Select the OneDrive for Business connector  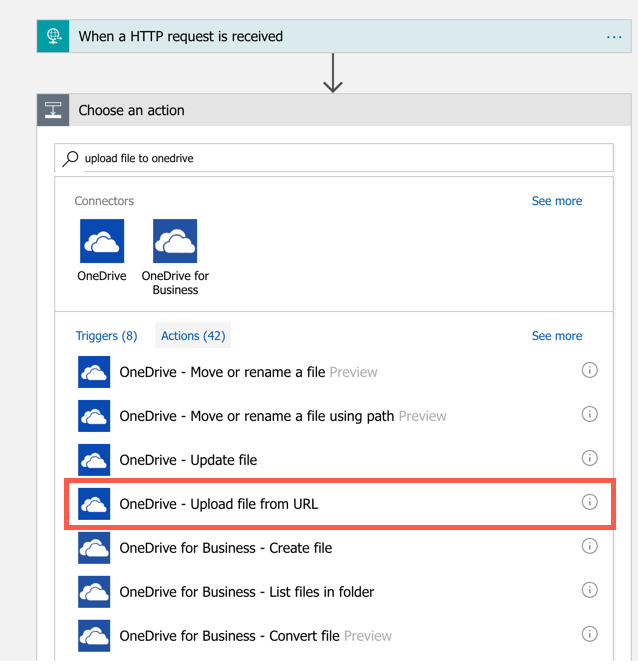(175, 241)
